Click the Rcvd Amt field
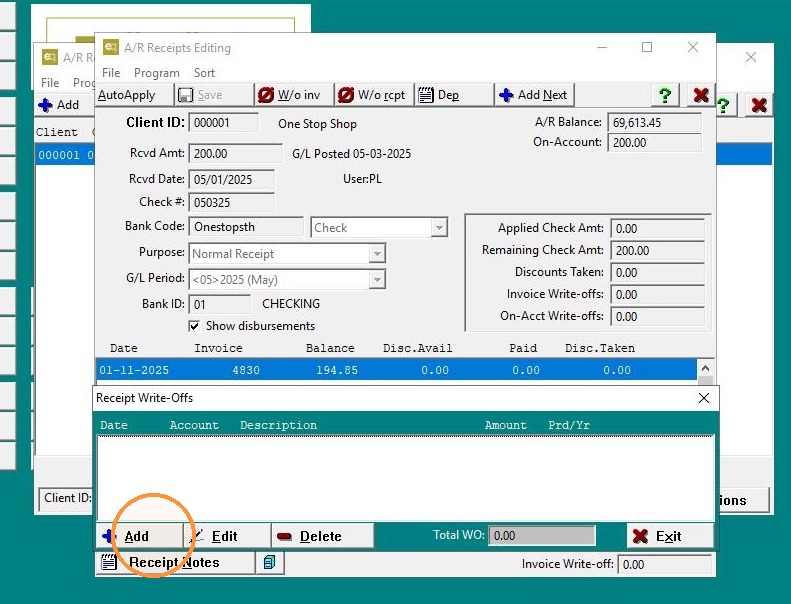Viewport: 791px width, 604px height. (235, 153)
